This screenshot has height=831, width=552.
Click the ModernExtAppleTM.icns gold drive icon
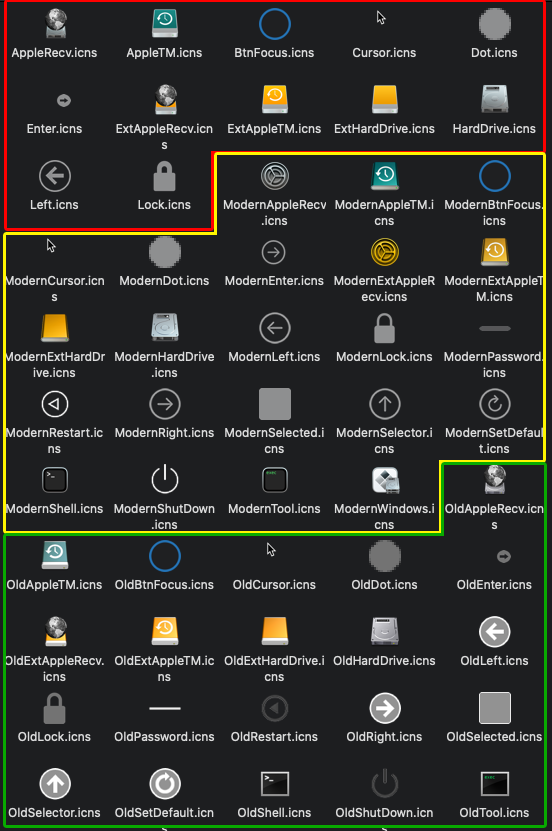494,252
